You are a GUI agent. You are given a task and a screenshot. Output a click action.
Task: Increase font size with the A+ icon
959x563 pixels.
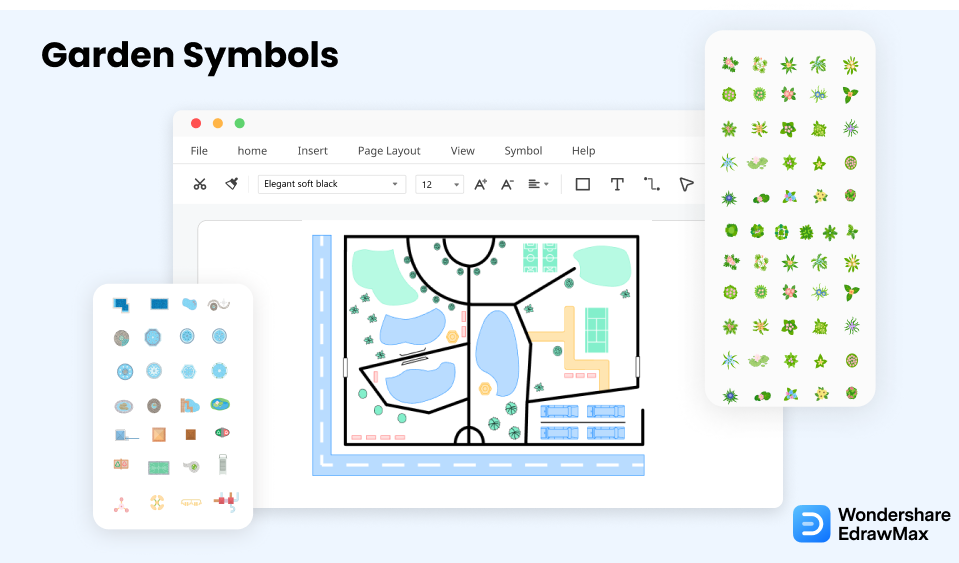tap(481, 184)
